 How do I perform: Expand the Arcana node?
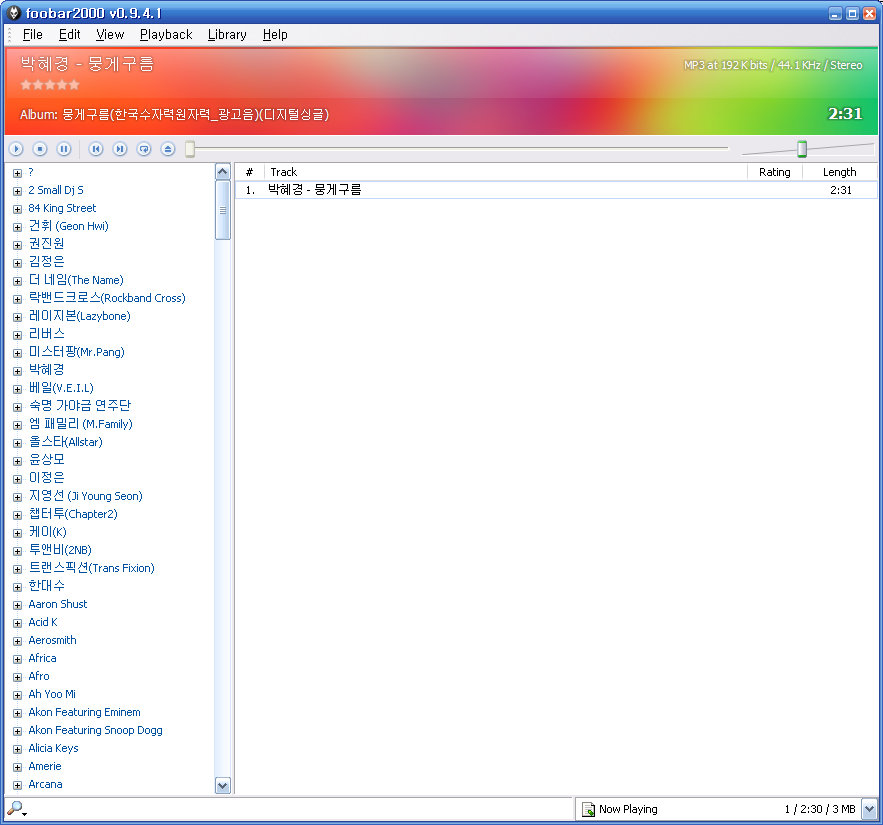(17, 785)
